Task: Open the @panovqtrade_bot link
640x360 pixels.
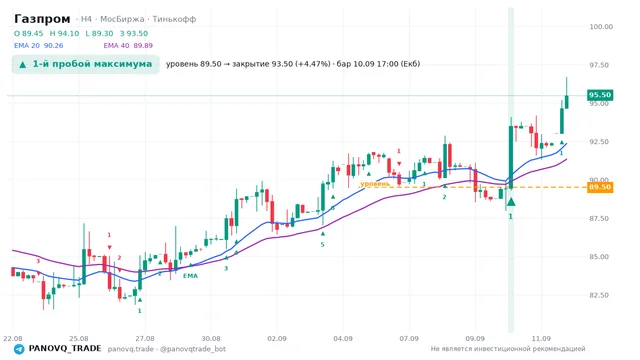Action: coord(193,349)
